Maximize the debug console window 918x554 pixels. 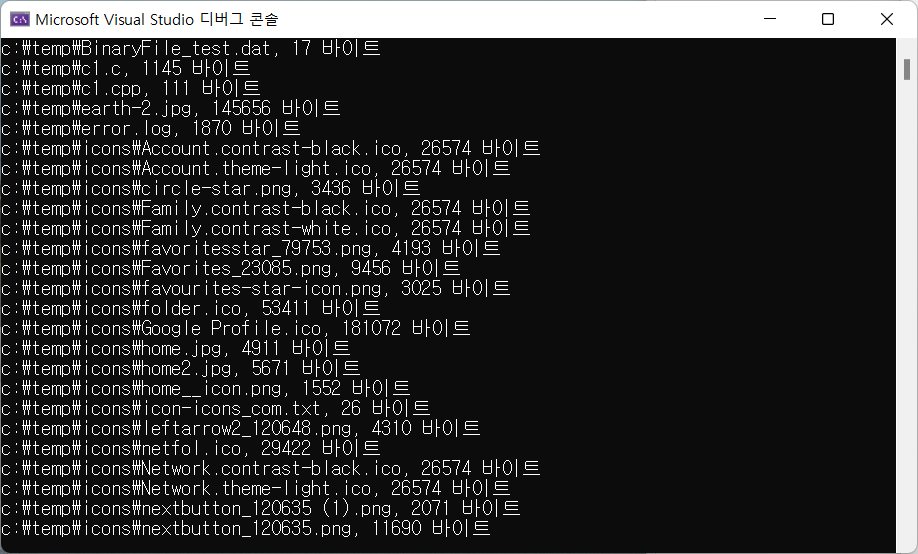coord(828,19)
